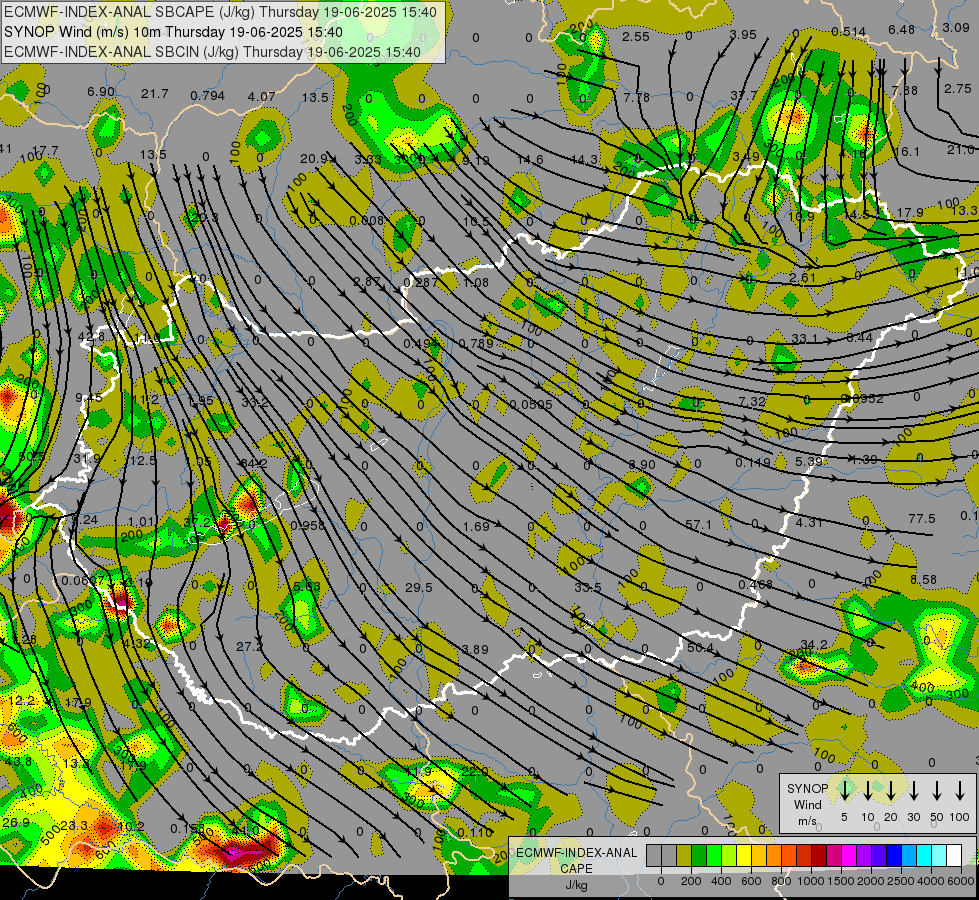
Task: Click the 'SYNOP Wind m/s' legend label
Action: click(x=807, y=805)
